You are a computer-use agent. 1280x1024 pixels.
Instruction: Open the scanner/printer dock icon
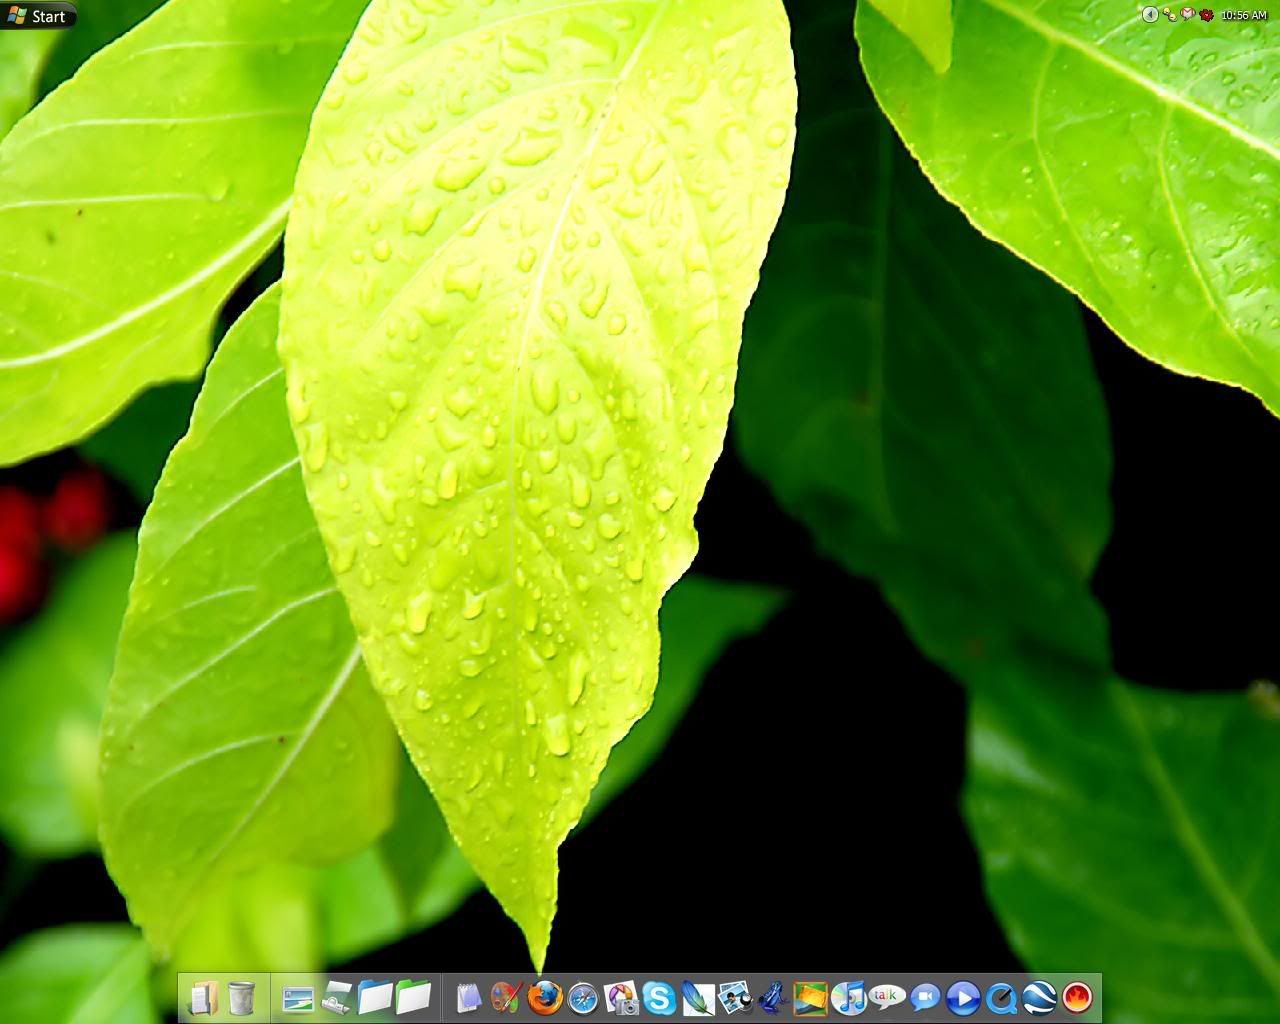point(337,997)
